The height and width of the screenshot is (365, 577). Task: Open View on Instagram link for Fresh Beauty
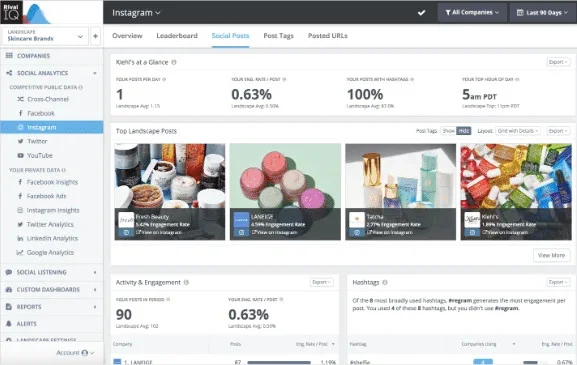(159, 233)
